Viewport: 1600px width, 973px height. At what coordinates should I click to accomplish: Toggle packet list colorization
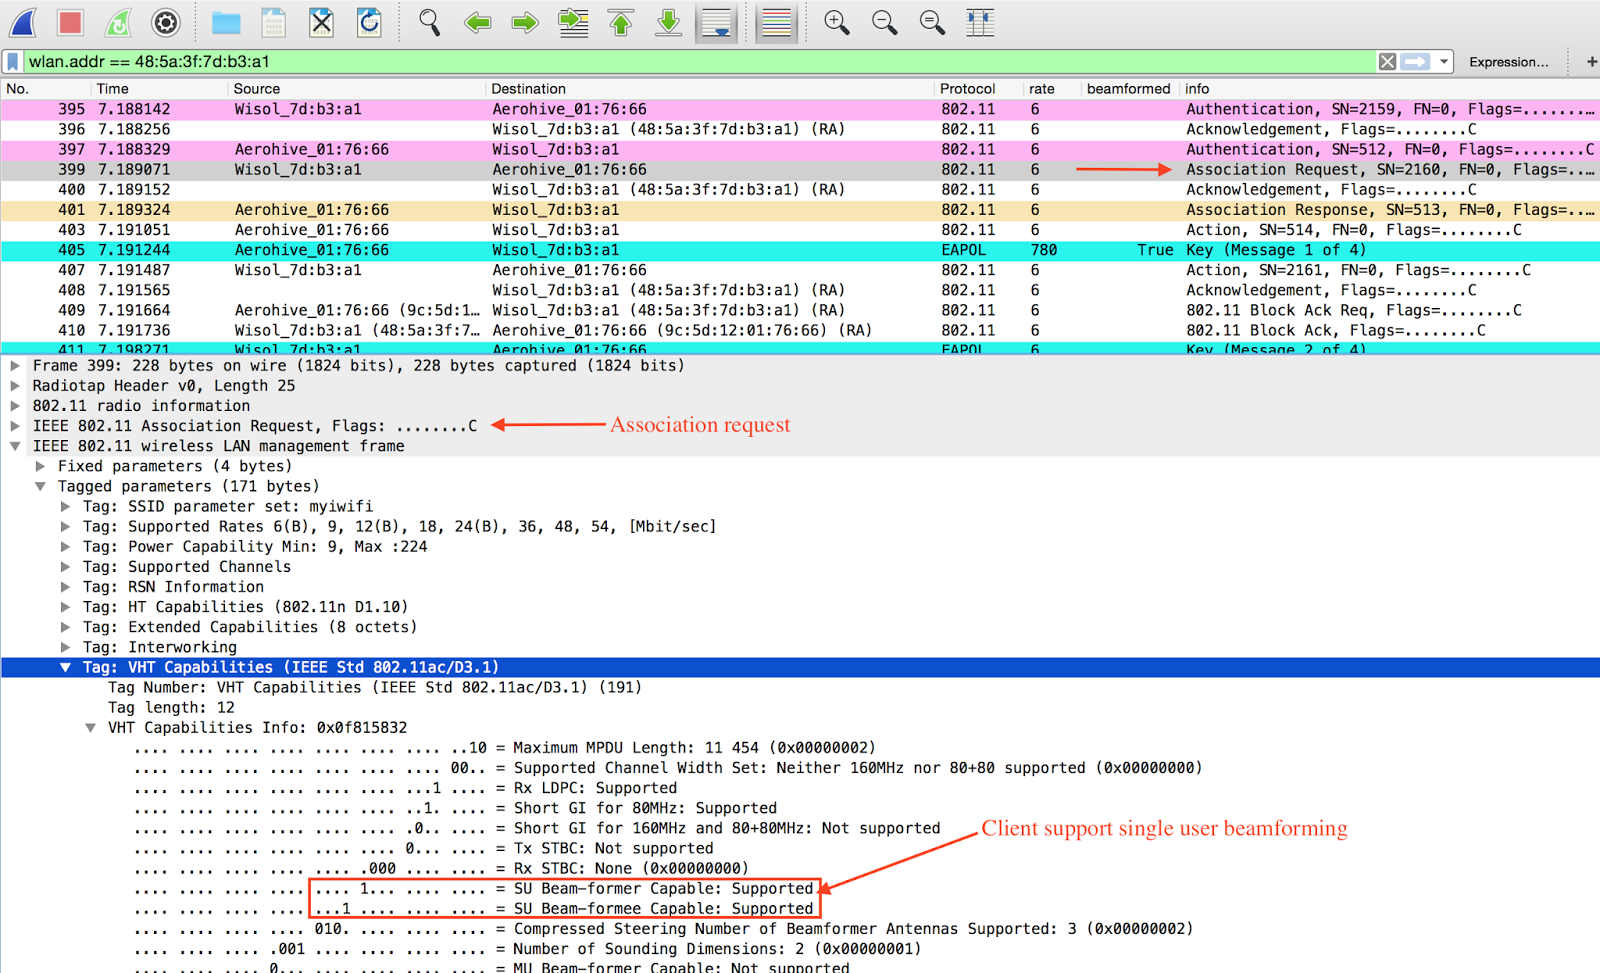click(776, 22)
